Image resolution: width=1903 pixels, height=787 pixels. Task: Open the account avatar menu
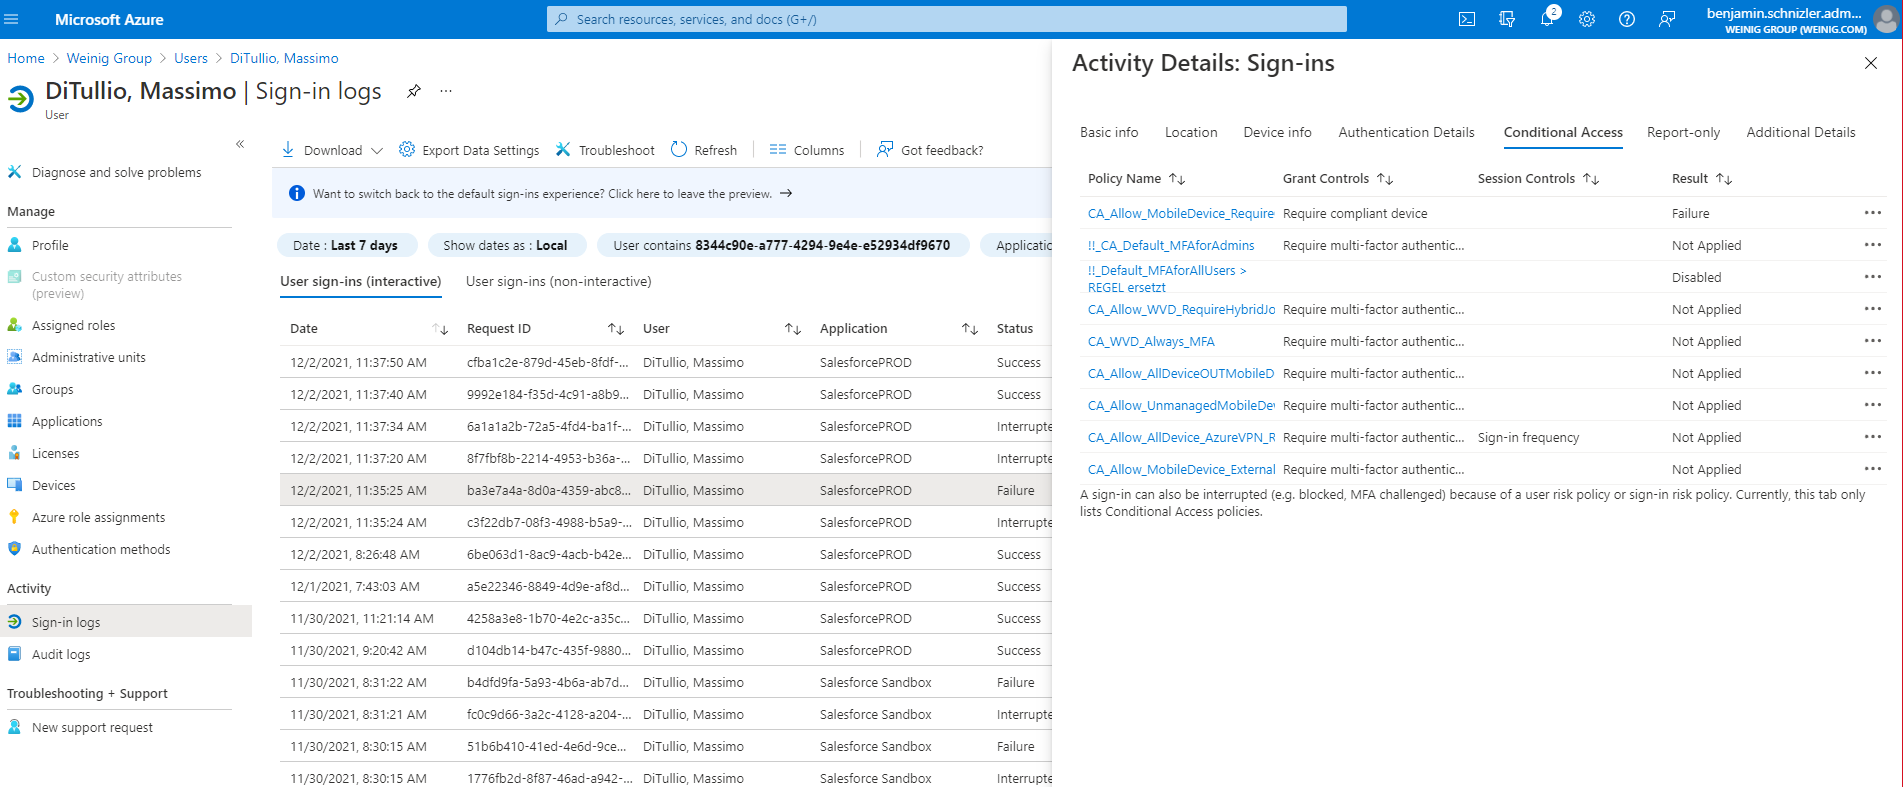(x=1885, y=19)
